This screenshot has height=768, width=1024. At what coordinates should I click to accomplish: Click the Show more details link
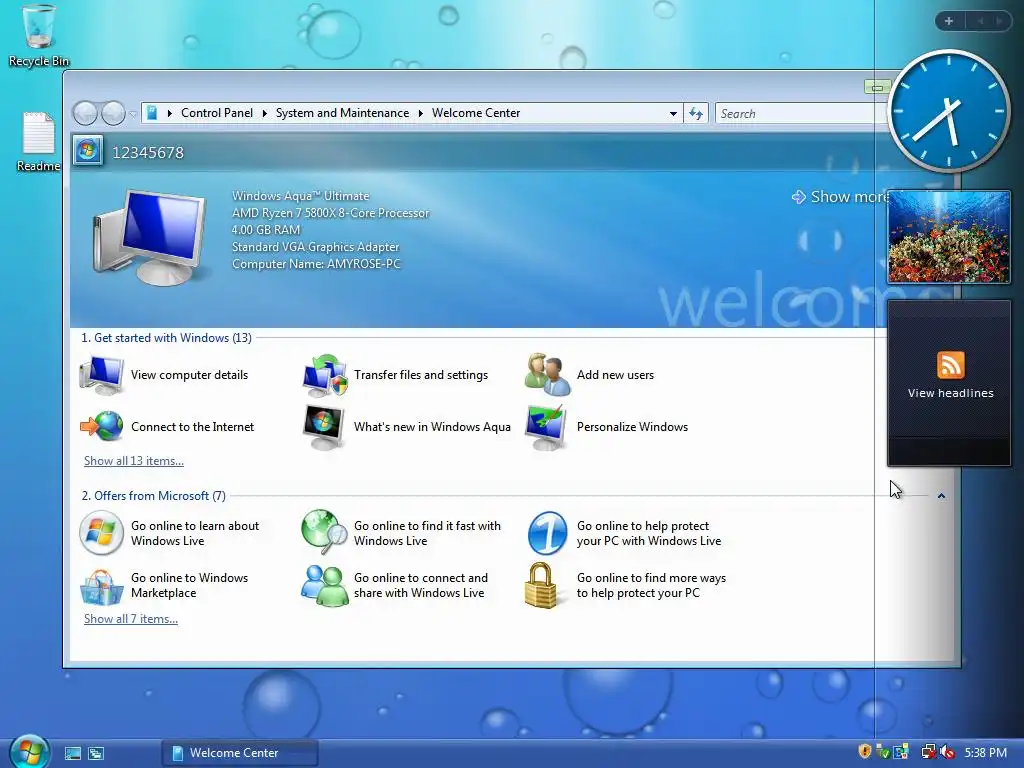point(839,197)
